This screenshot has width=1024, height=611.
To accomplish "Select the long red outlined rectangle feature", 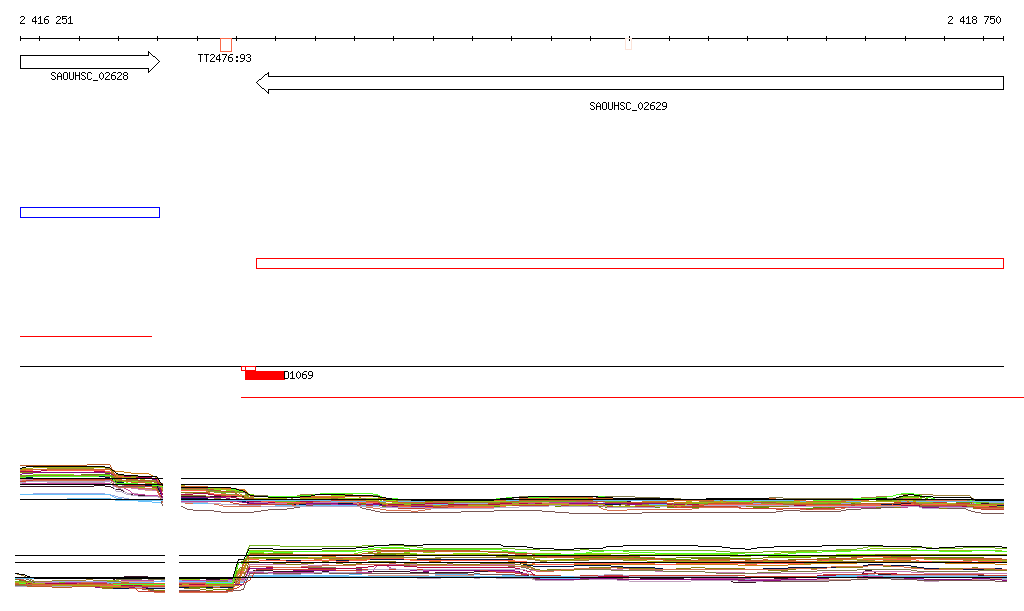I will click(629, 263).
